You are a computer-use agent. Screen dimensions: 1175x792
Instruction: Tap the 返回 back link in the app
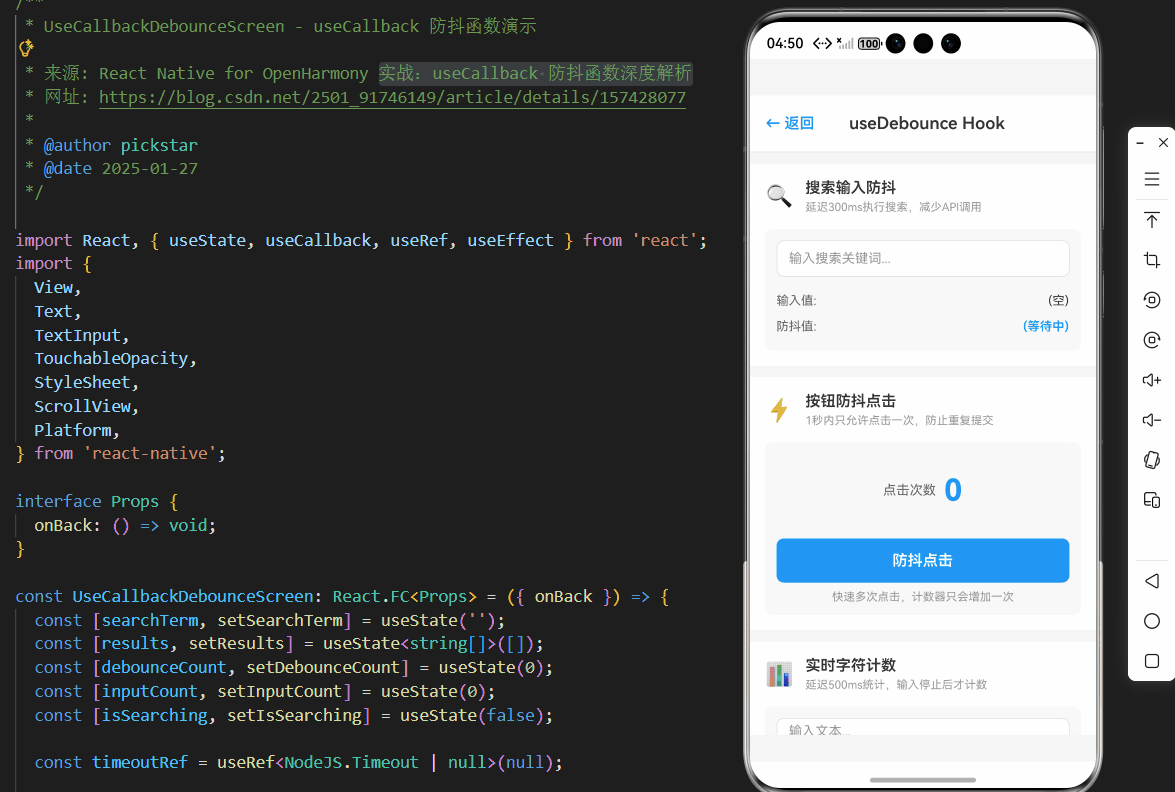pyautogui.click(x=790, y=123)
